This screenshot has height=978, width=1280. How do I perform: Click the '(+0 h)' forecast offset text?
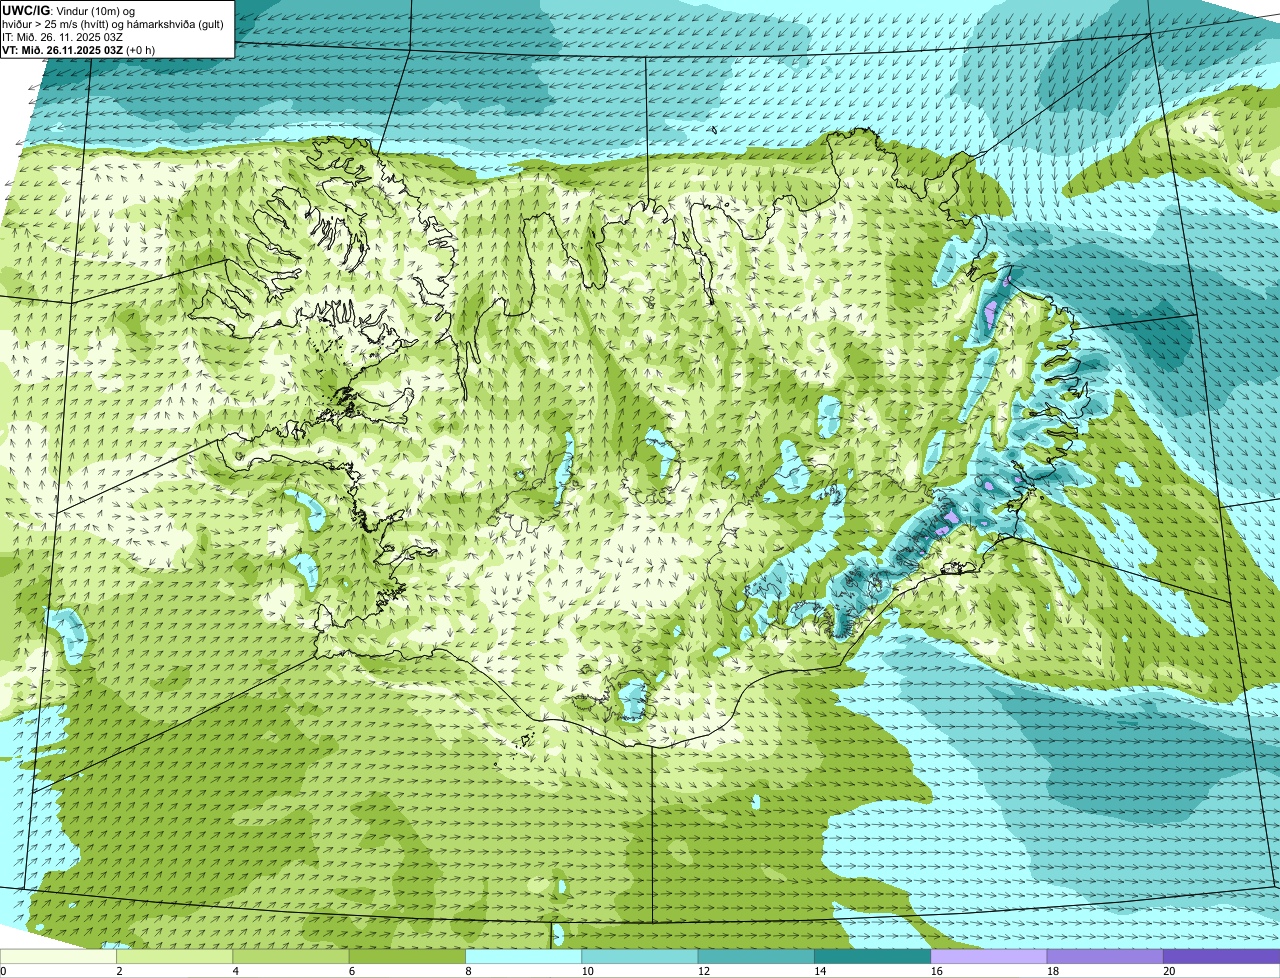pos(141,50)
